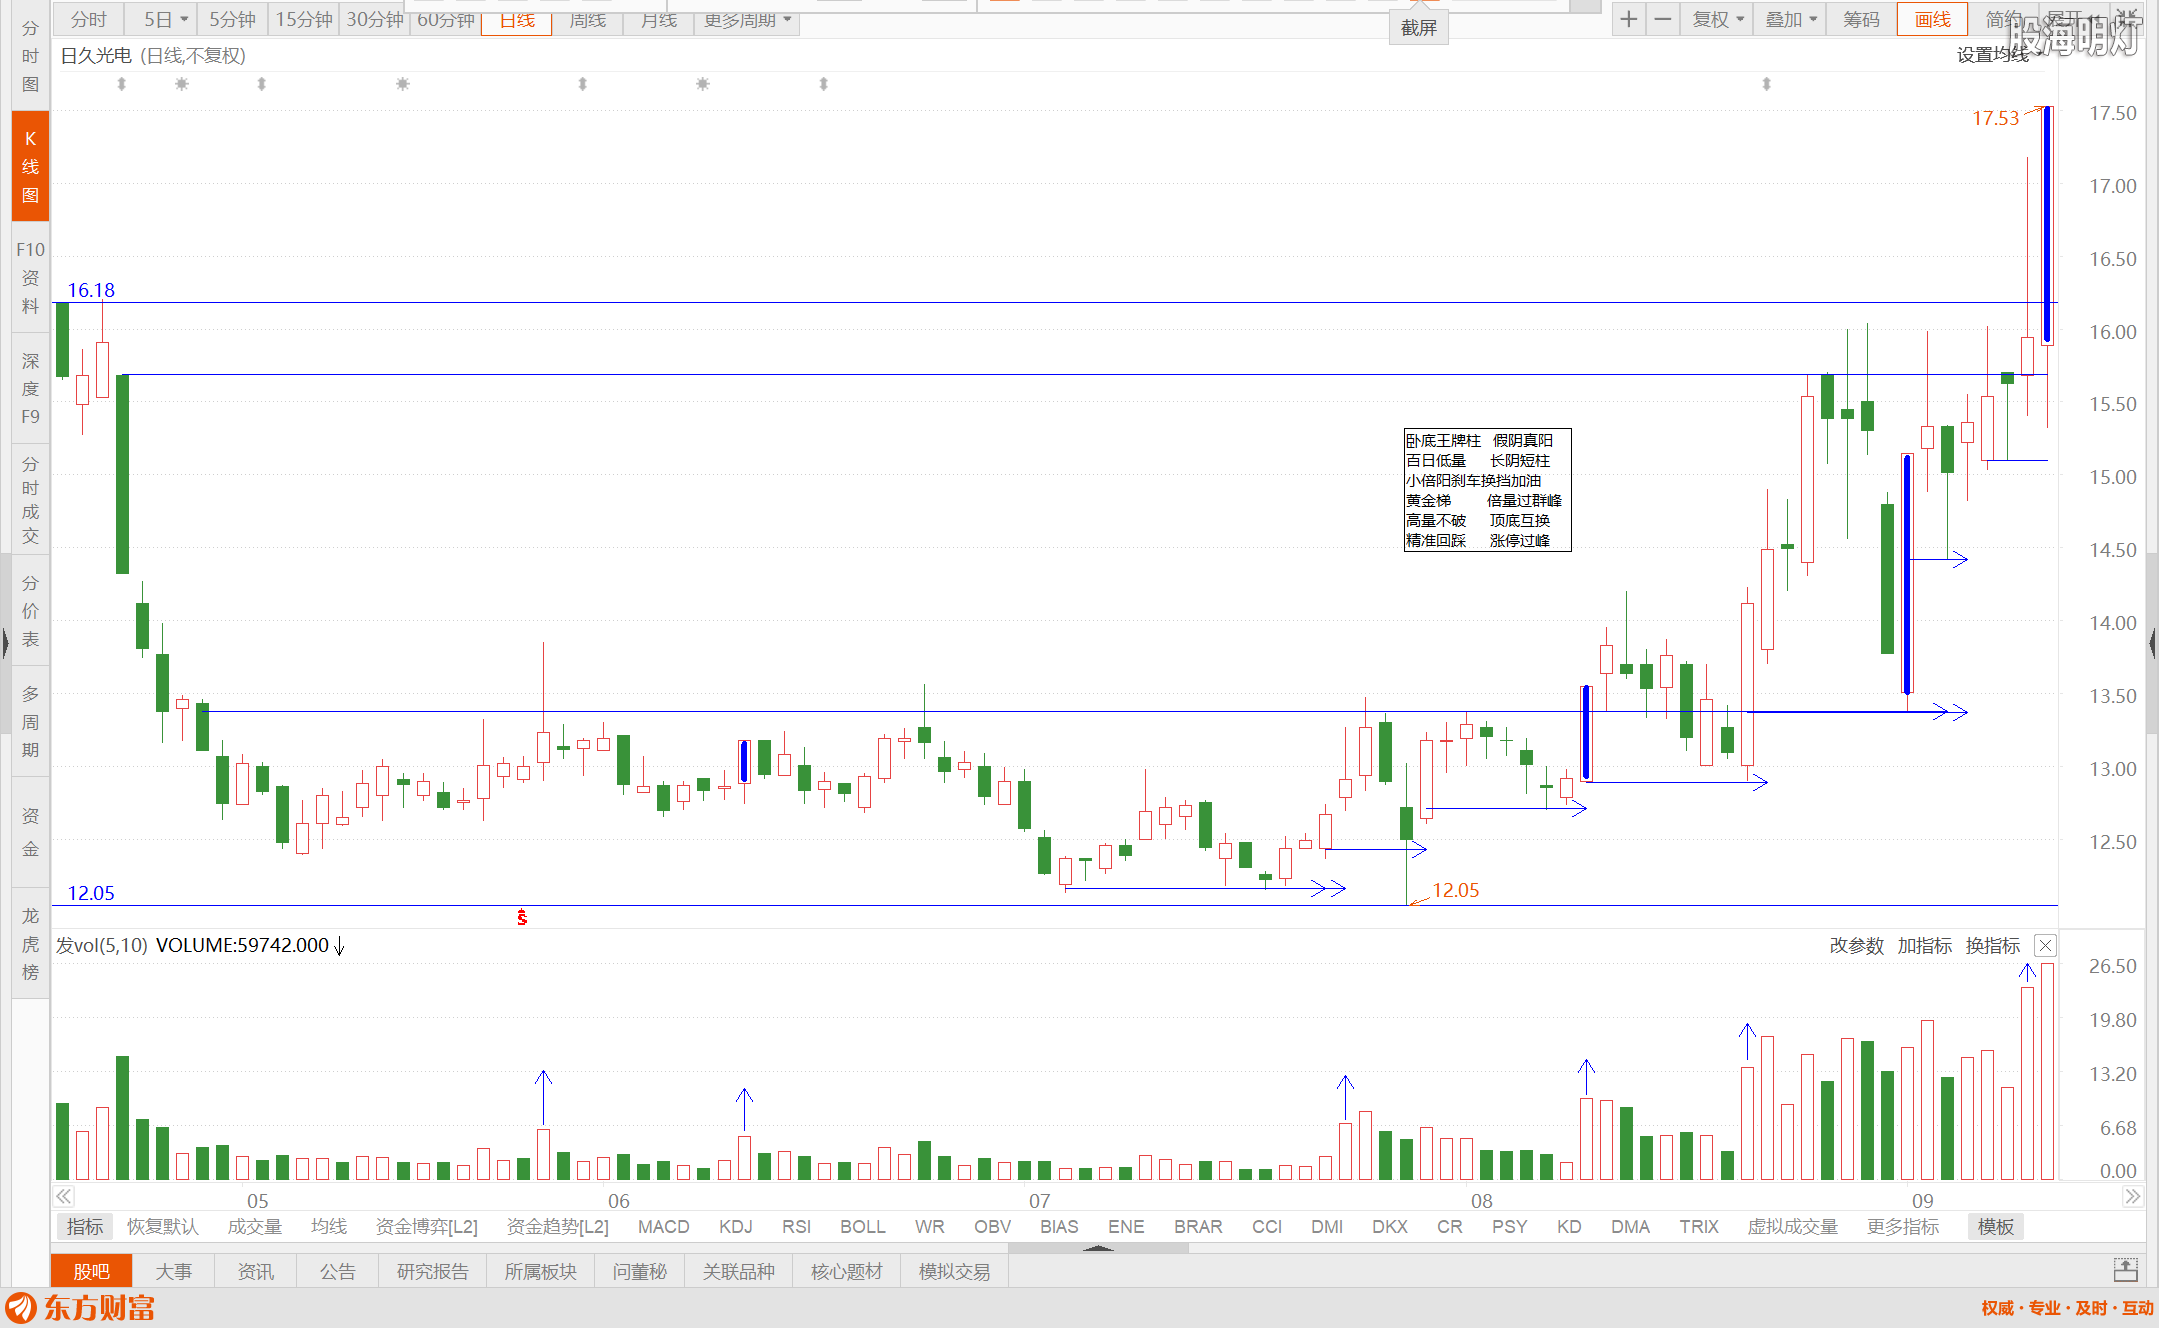Viewport: 2159px width, 1328px height.
Task: Click 模板 template button
Action: [1996, 1226]
